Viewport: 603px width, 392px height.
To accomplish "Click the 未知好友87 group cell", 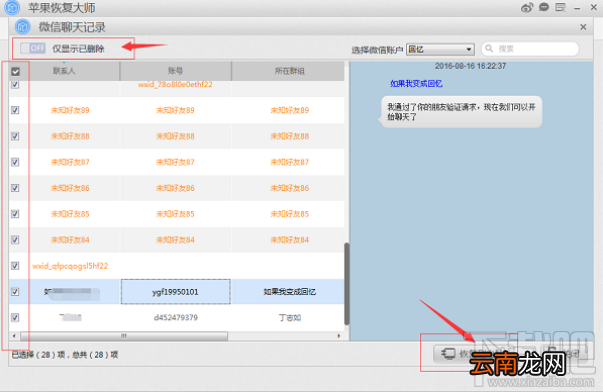I will [x=290, y=162].
